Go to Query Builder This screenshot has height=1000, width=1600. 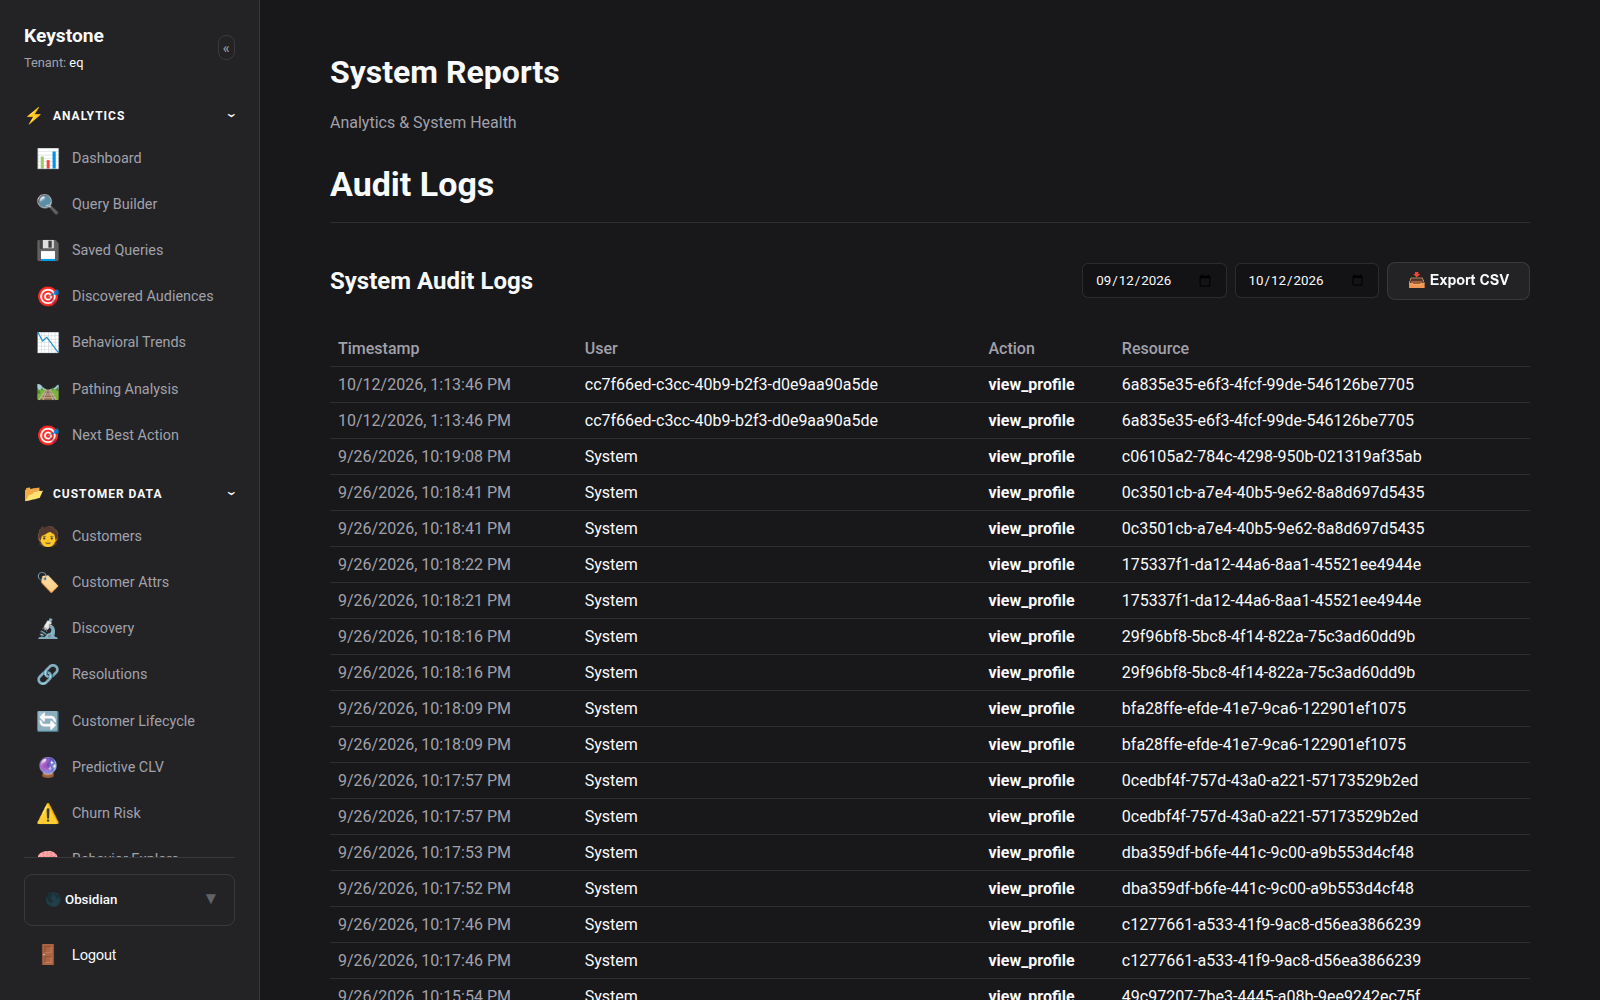pos(115,204)
